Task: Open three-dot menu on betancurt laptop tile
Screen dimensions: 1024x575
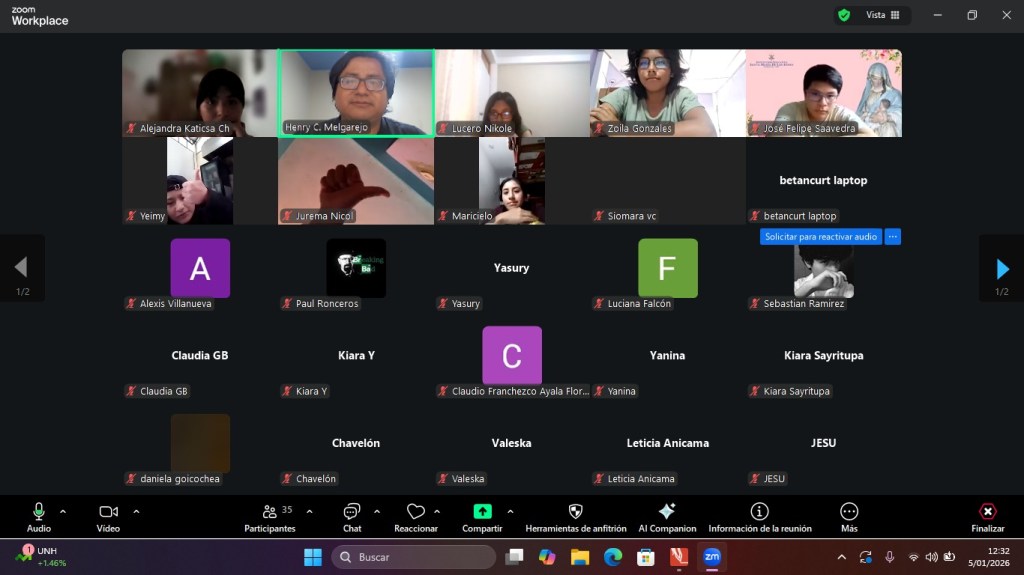Action: 893,237
